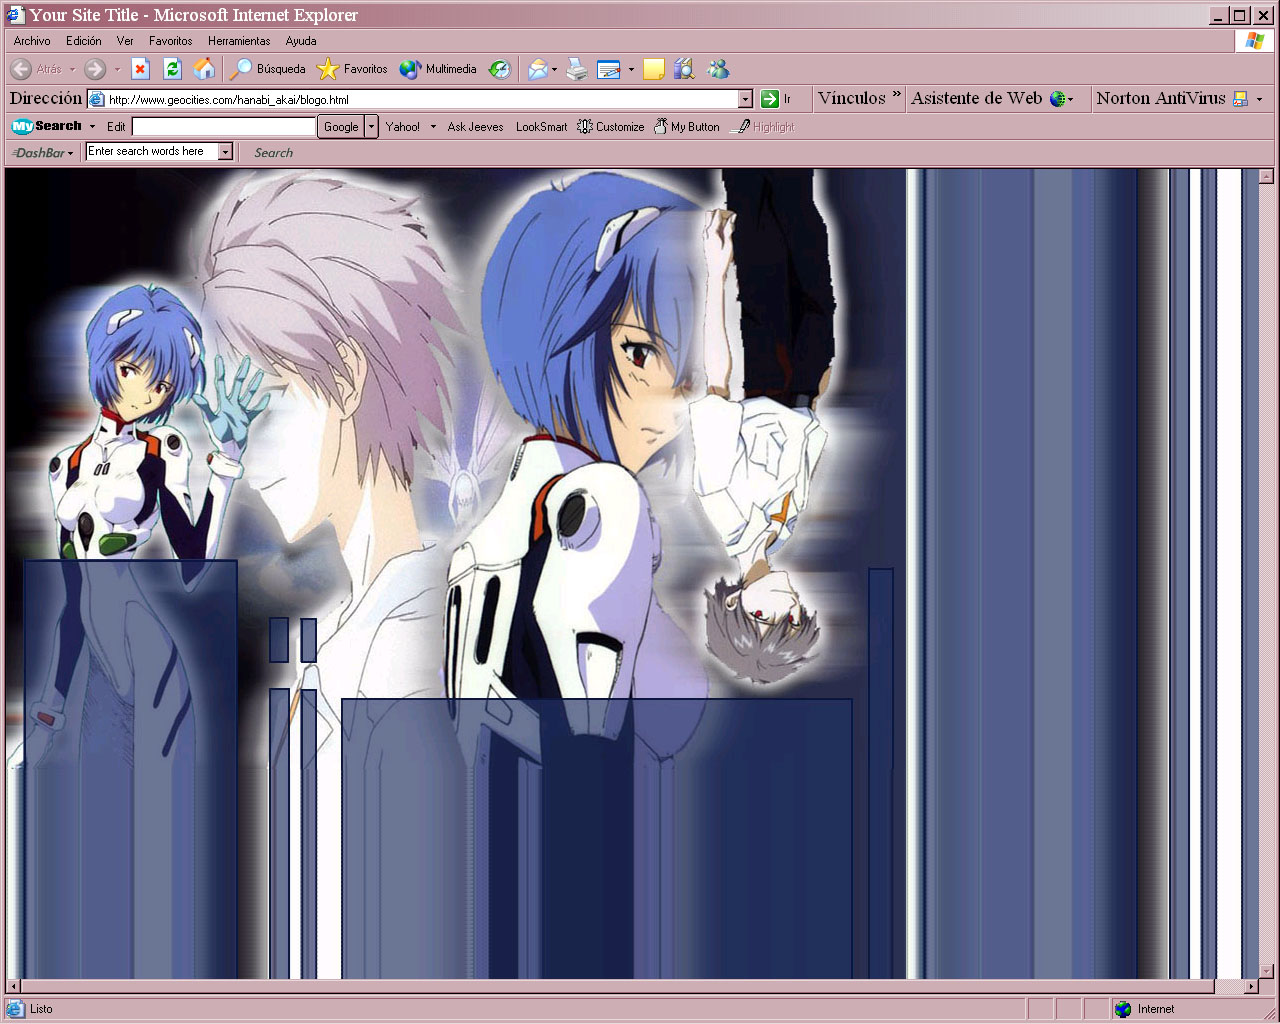The image size is (1280, 1024).
Task: Open the Google search engine dropdown arrow
Action: (371, 127)
